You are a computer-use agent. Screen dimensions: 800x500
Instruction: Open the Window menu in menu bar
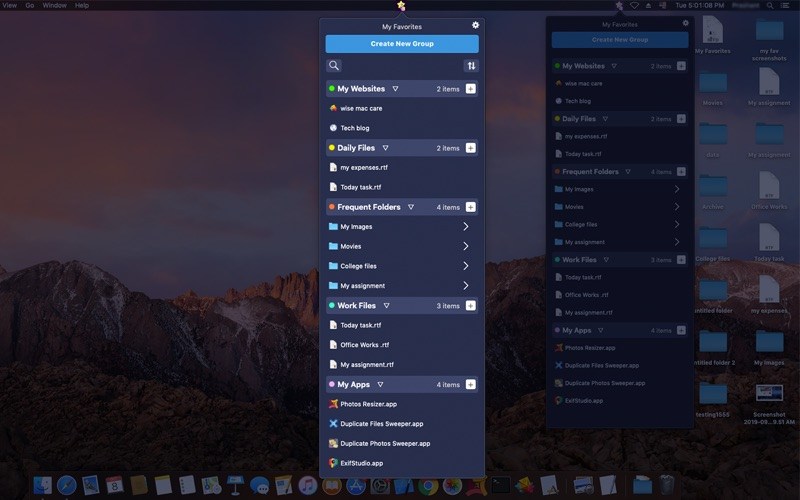coord(55,5)
